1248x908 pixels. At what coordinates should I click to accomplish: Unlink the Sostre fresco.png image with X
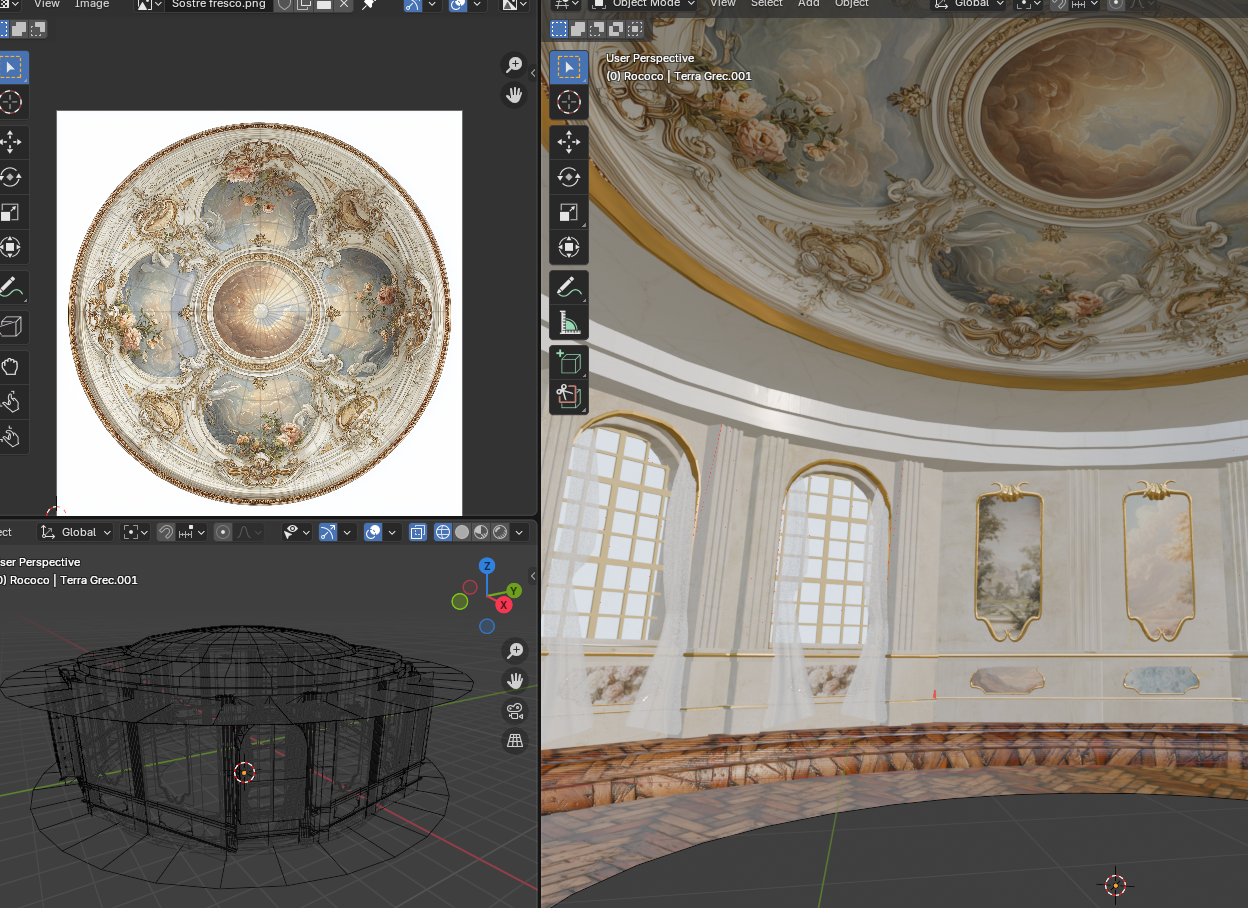pyautogui.click(x=344, y=5)
